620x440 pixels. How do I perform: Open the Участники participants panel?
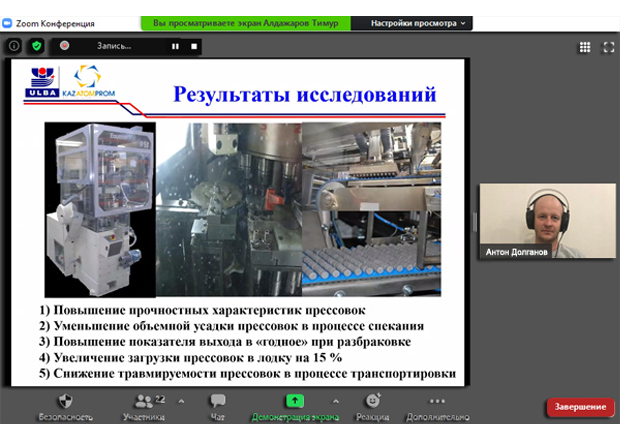click(x=144, y=407)
